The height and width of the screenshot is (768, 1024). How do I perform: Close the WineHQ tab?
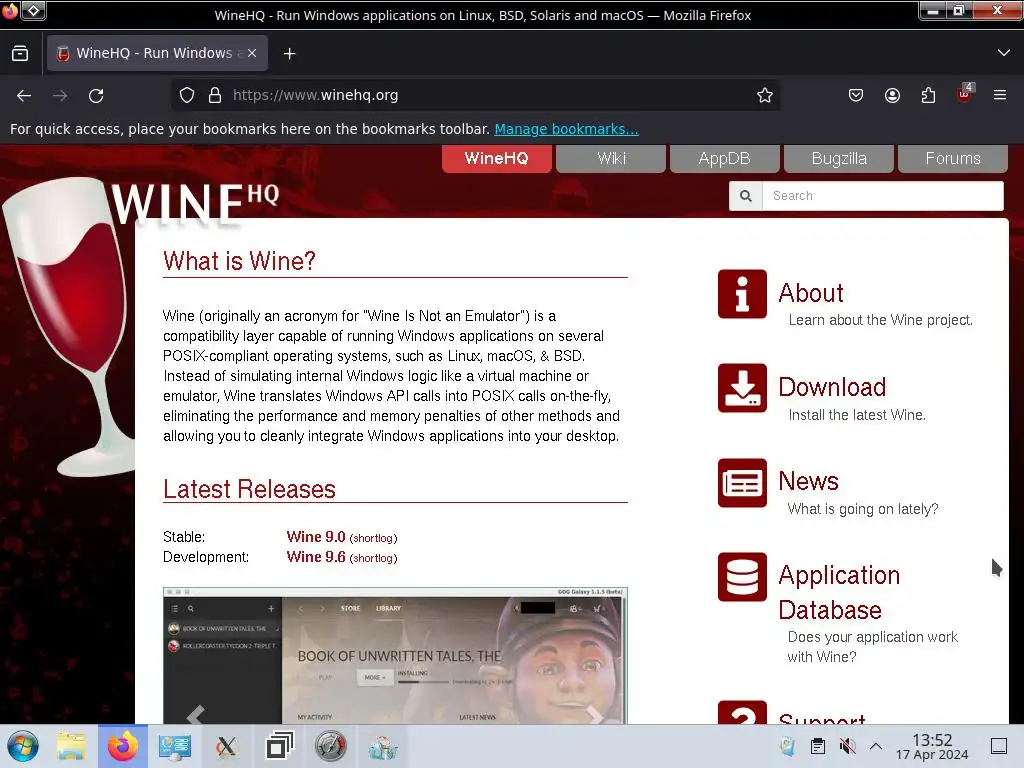click(x=252, y=54)
